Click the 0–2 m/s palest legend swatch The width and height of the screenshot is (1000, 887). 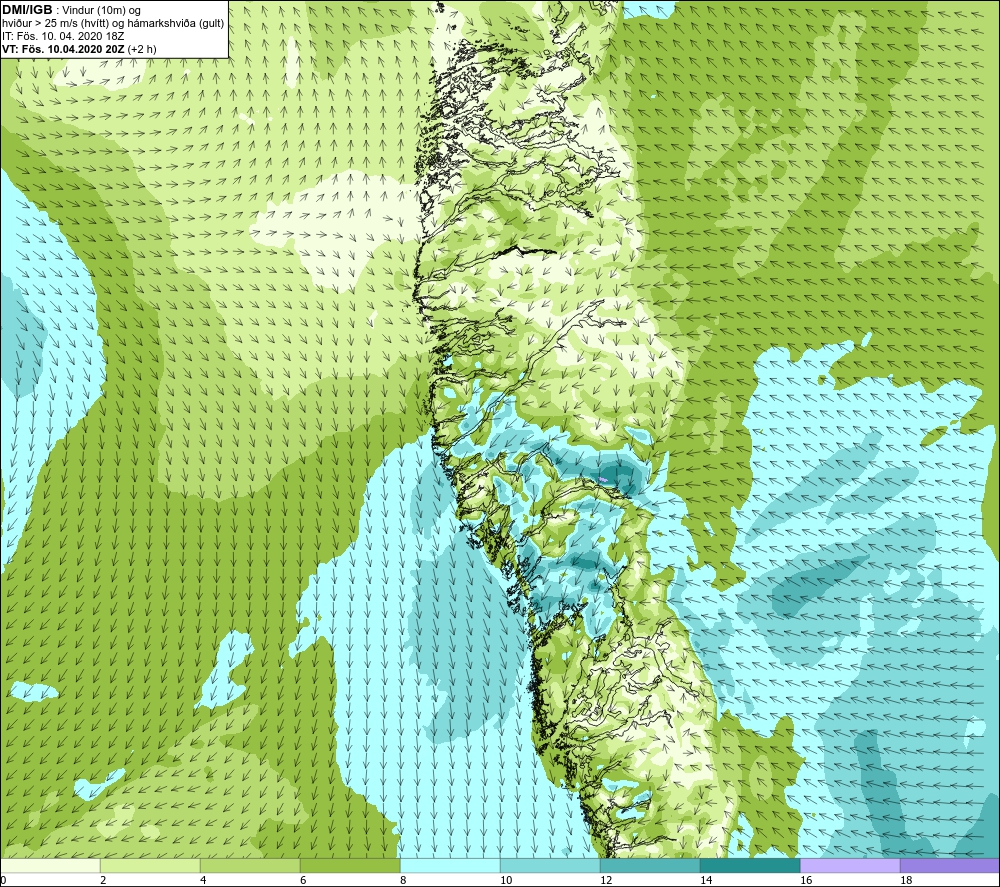pyautogui.click(x=50, y=865)
